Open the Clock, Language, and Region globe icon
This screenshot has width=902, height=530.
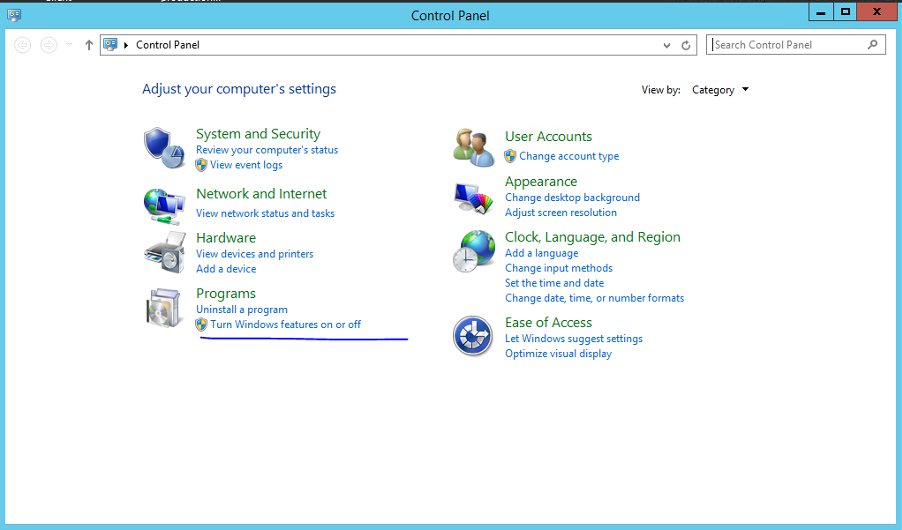click(473, 251)
